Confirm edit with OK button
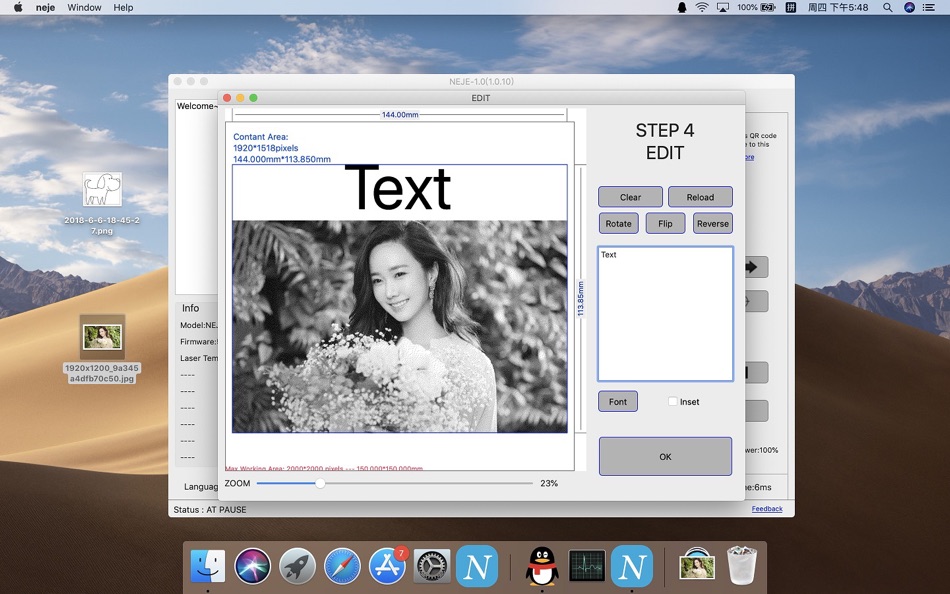 point(665,456)
